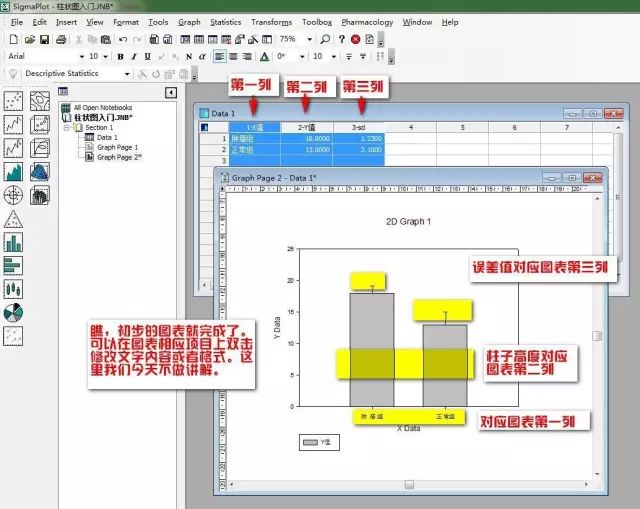Select the Vertical Bar Chart tool
This screenshot has width=640, height=509.
(x=13, y=242)
